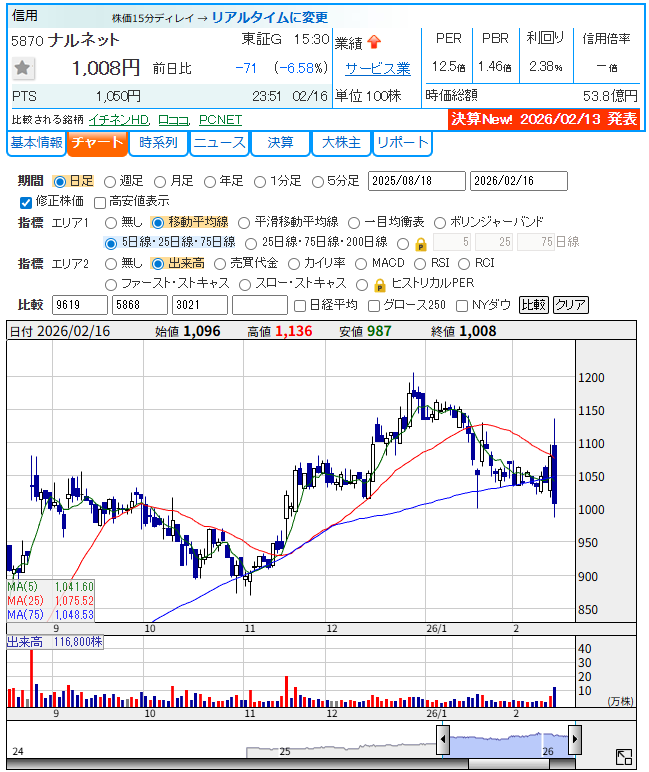Click the selected range in overview navigator

508,744
